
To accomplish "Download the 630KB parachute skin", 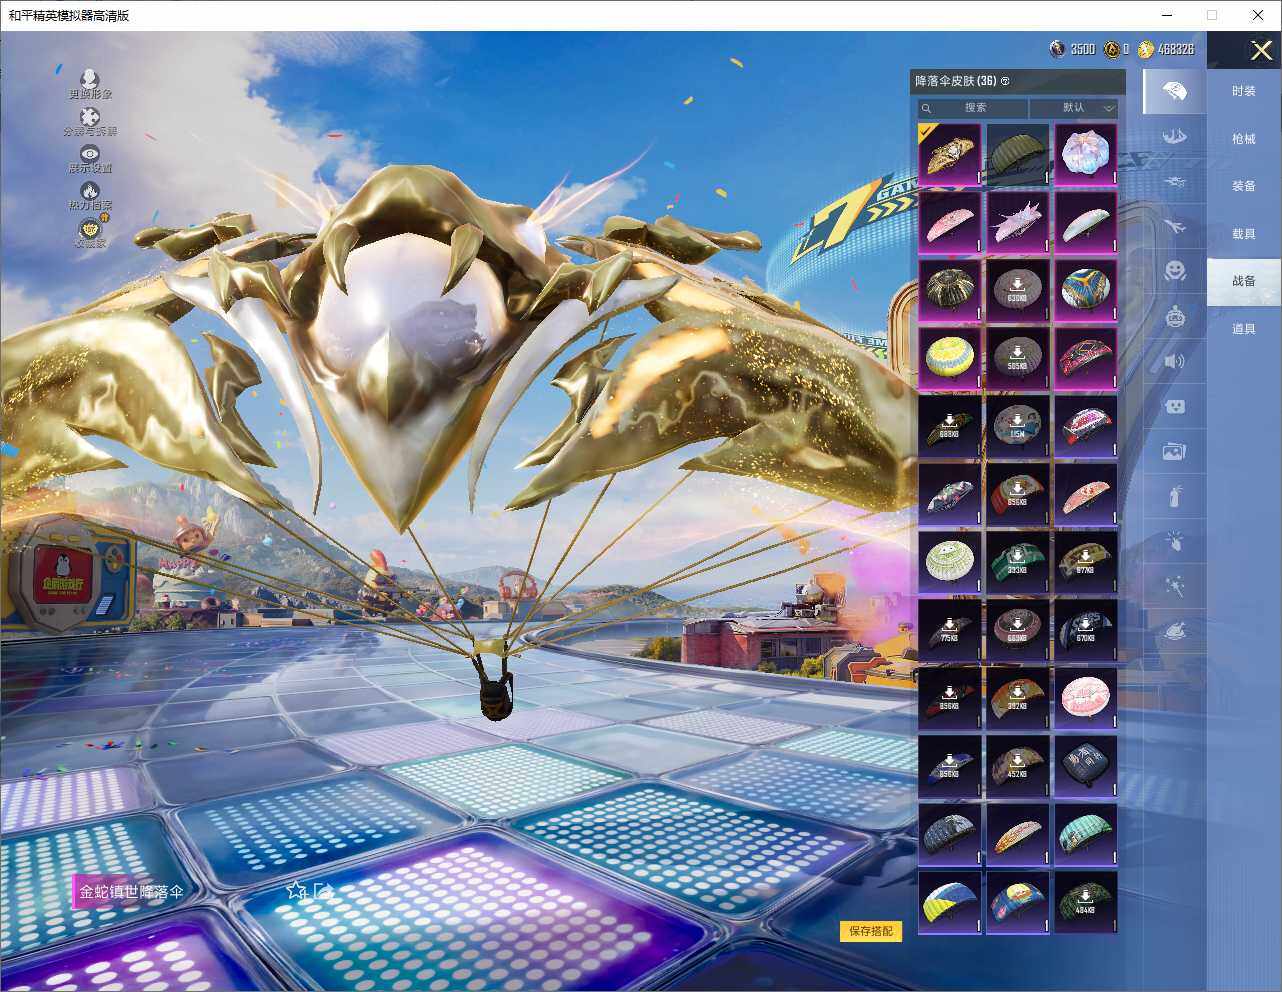I will click(x=1017, y=290).
